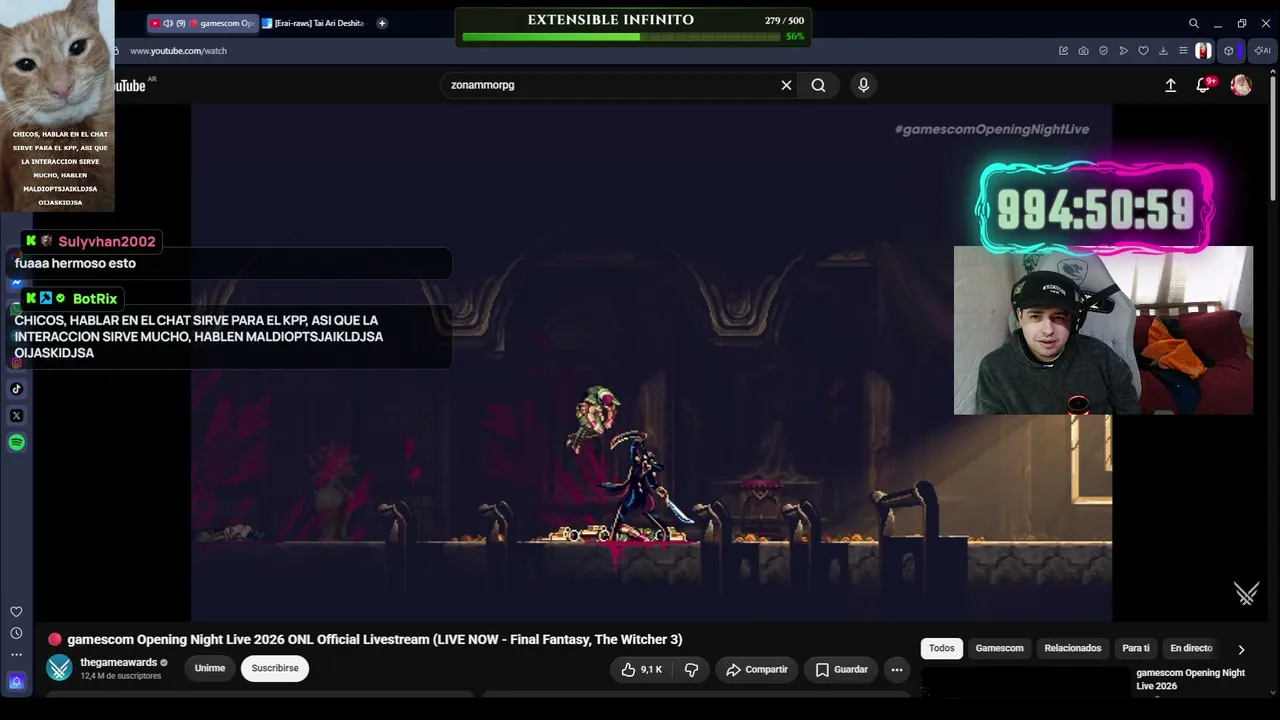Switch to the gamescom browser tab
This screenshot has height=720, width=1280.
[x=202, y=23]
